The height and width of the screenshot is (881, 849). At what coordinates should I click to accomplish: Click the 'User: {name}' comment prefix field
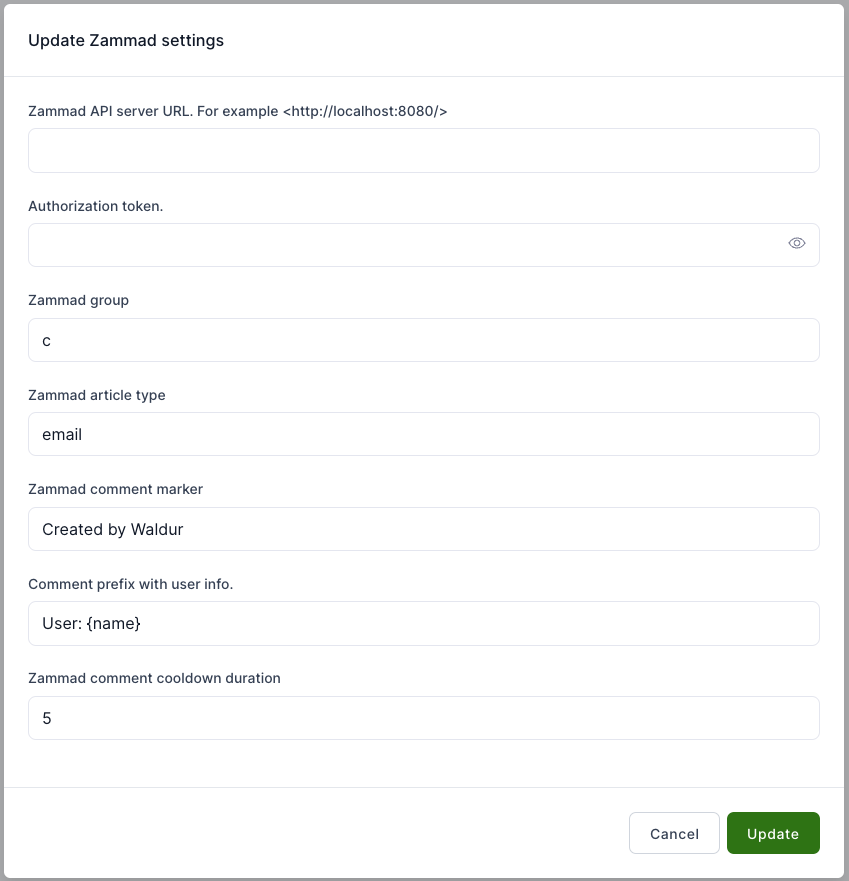423,623
